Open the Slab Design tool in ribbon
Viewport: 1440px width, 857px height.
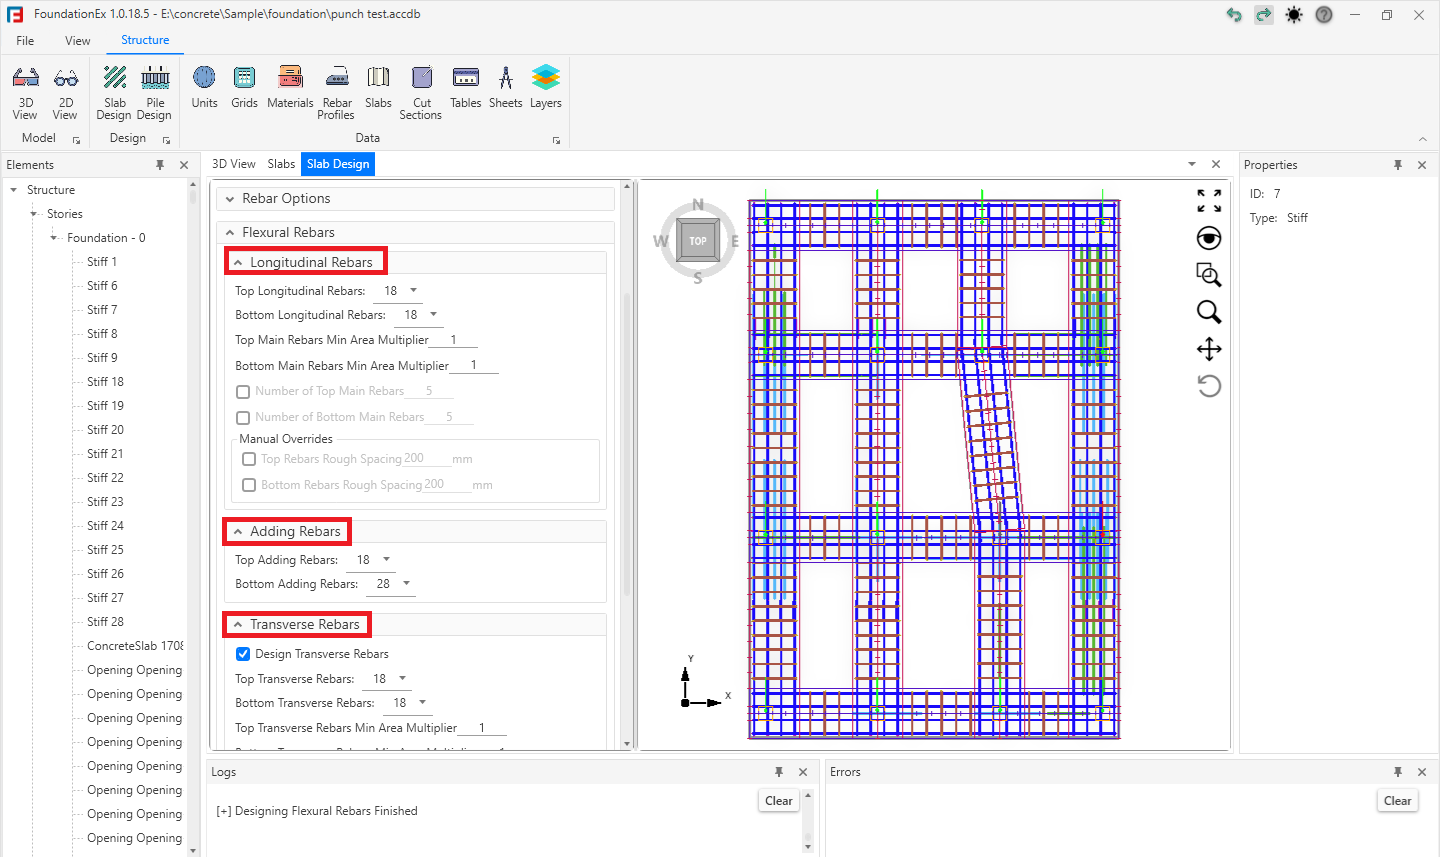[x=115, y=93]
